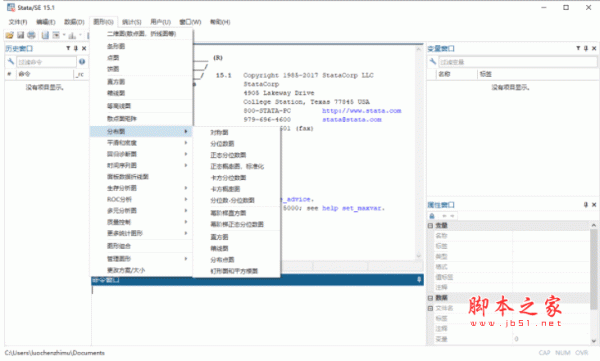Open the 窗口(W) menu
Viewport: 600px width, 361px height.
190,22
